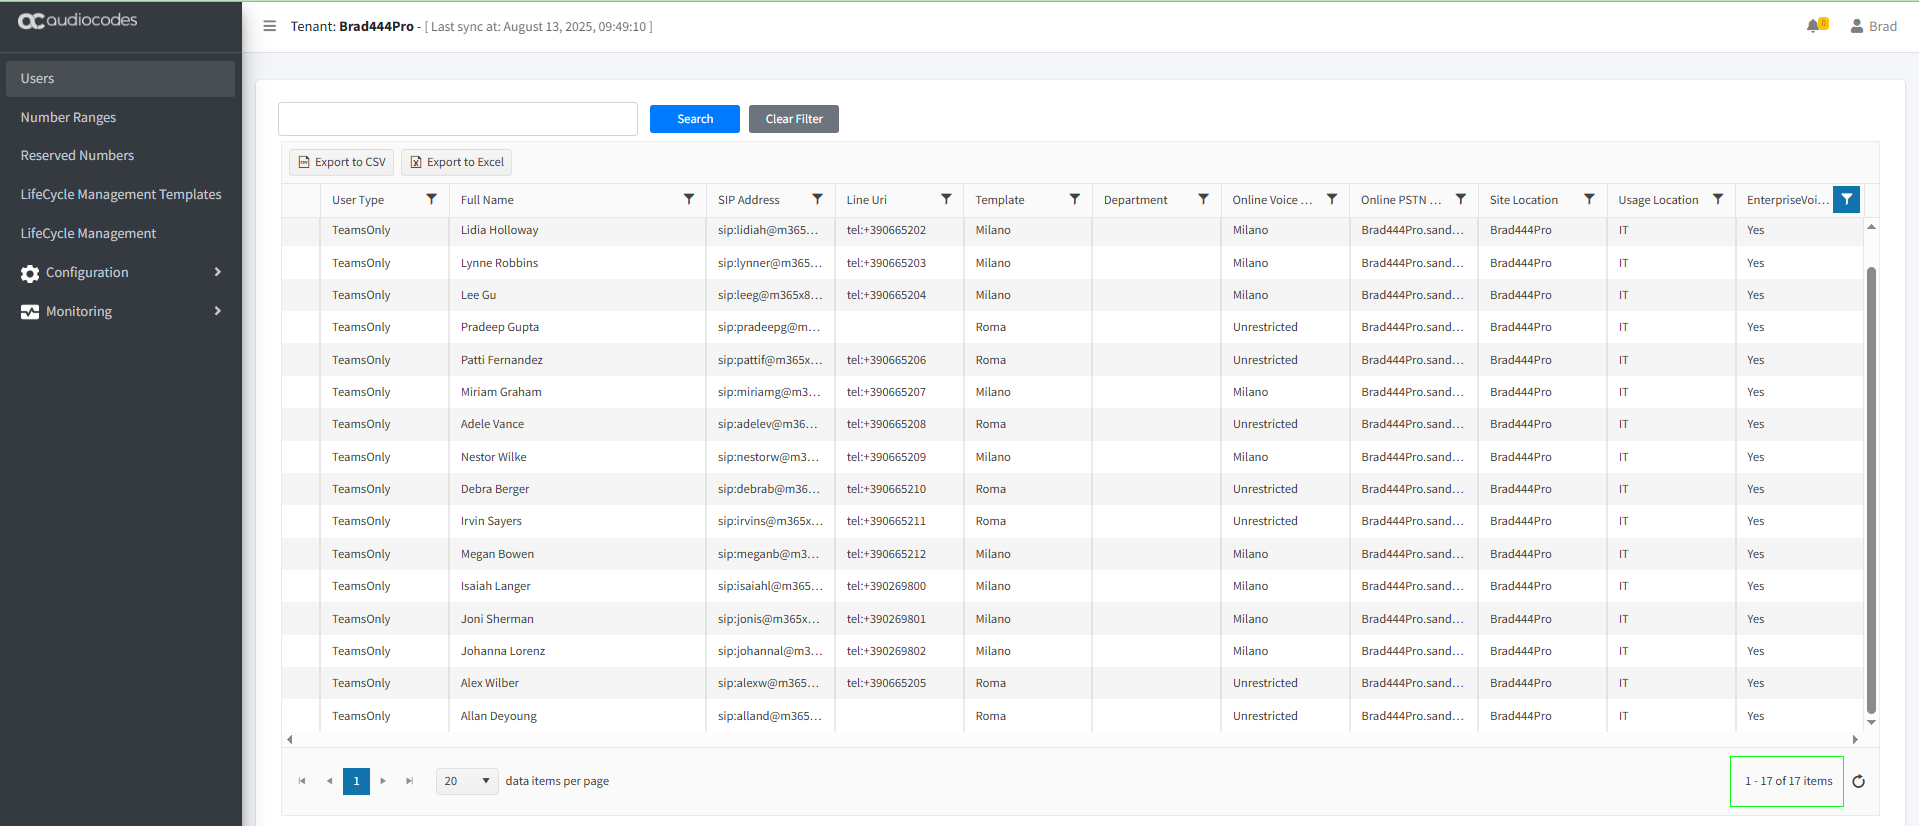Open filter for SIP Address column
The height and width of the screenshot is (826, 1919).
817,200
